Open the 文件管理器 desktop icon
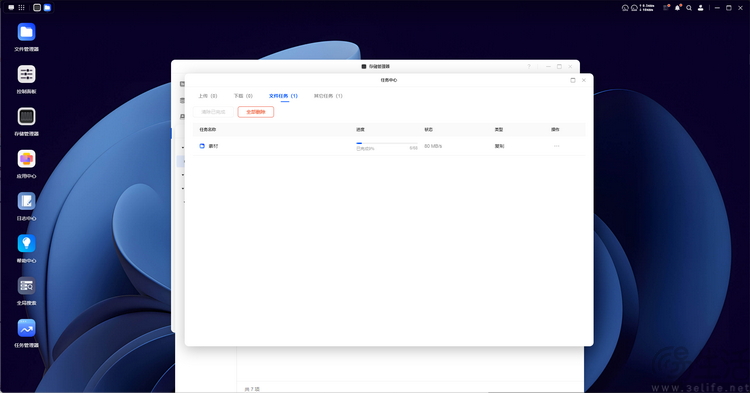Screen dimensions: 750x393 pos(26,32)
